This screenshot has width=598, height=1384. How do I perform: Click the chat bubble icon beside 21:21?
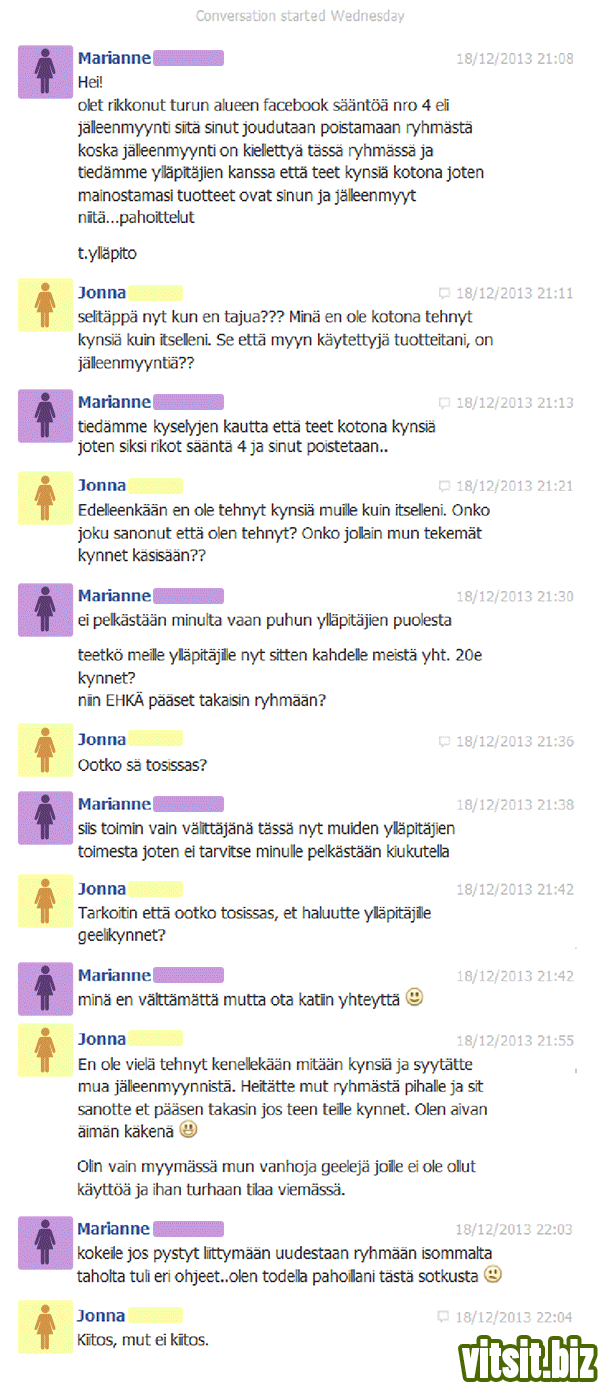click(445, 486)
